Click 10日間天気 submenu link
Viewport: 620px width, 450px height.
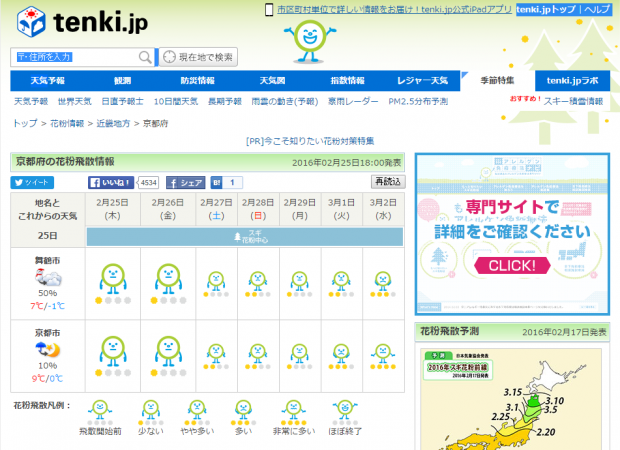[x=176, y=102]
